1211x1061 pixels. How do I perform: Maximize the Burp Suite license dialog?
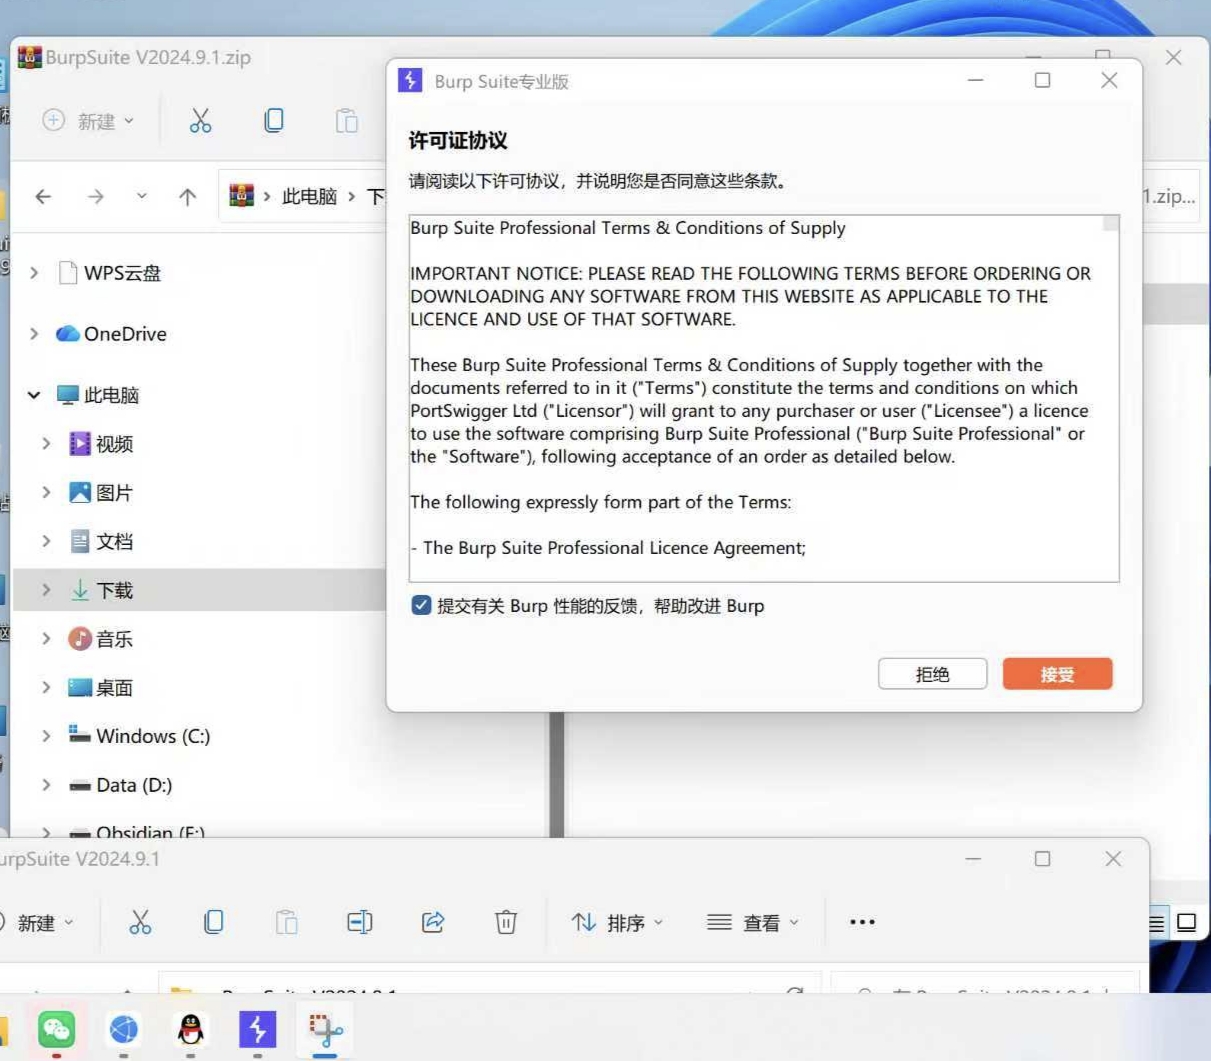tap(1042, 80)
